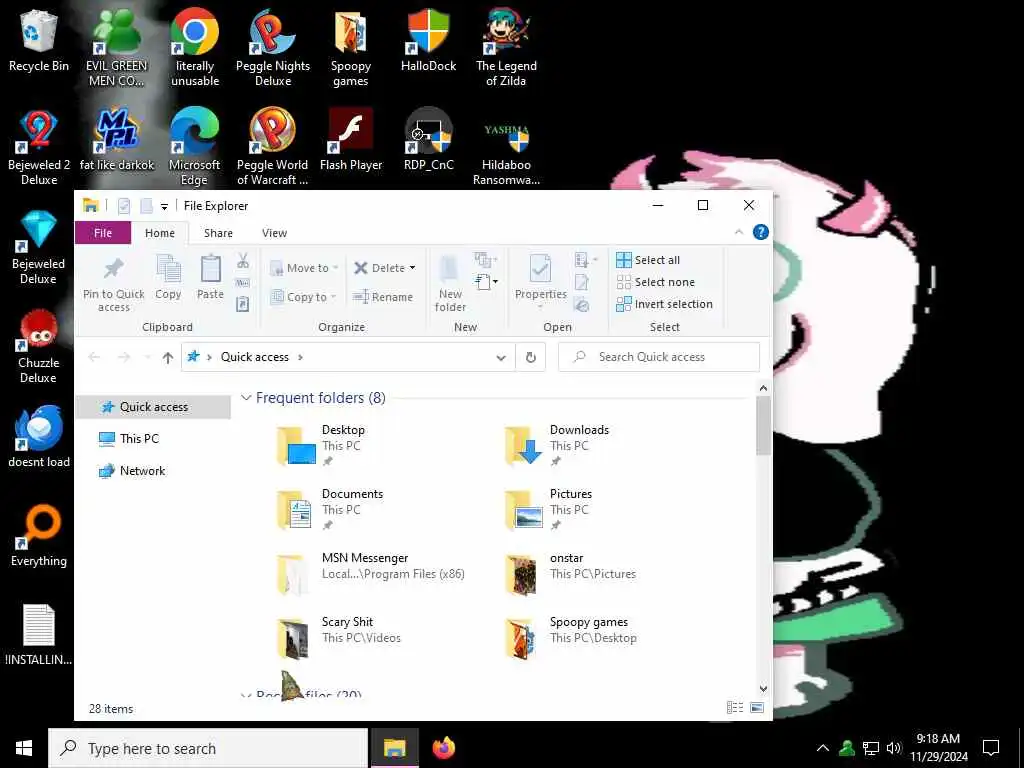
Task: Click Pin to Quick access ribbon button
Action: click(114, 285)
